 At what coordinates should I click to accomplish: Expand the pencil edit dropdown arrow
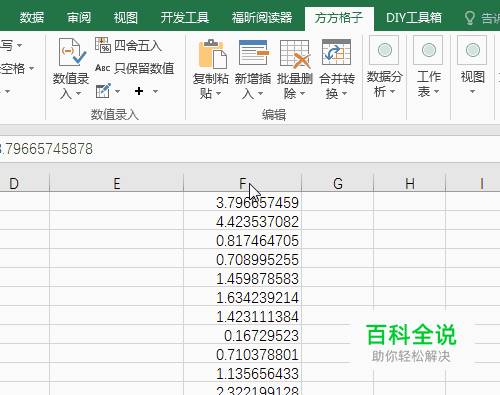pos(117,91)
